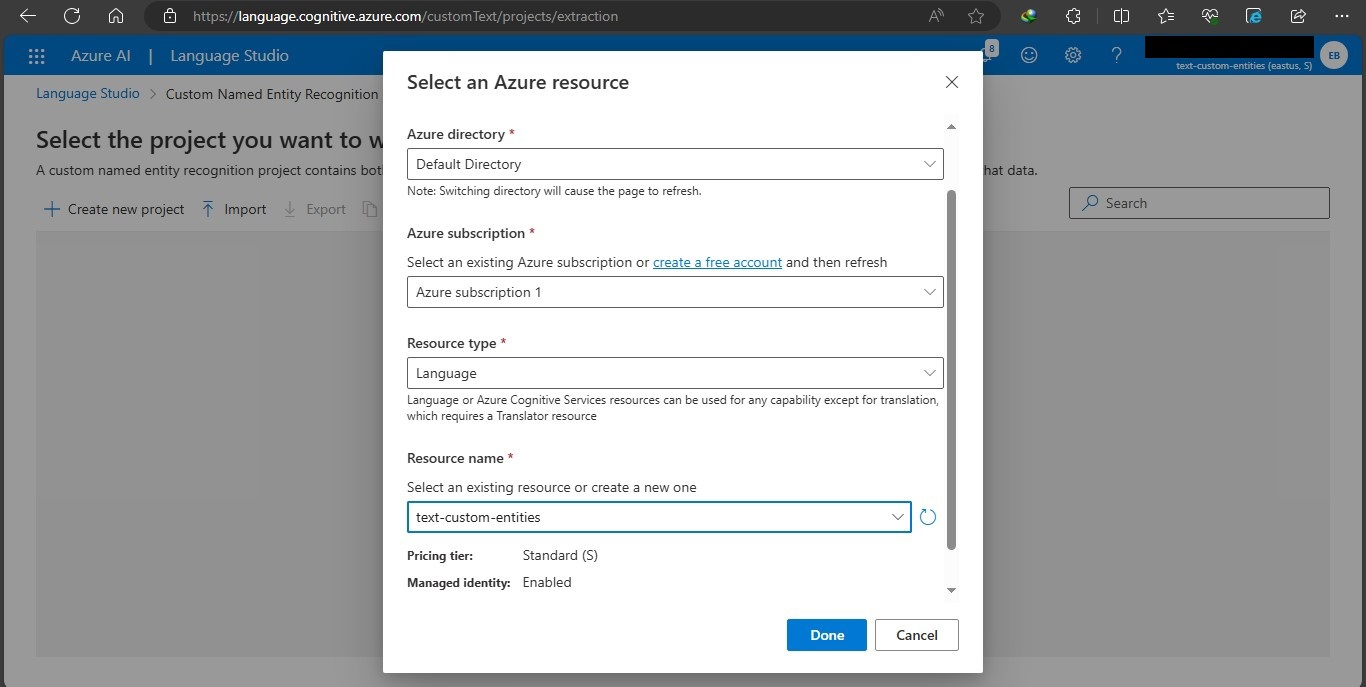Click the site lock icon in address bar
The height and width of the screenshot is (687, 1366).
[169, 16]
